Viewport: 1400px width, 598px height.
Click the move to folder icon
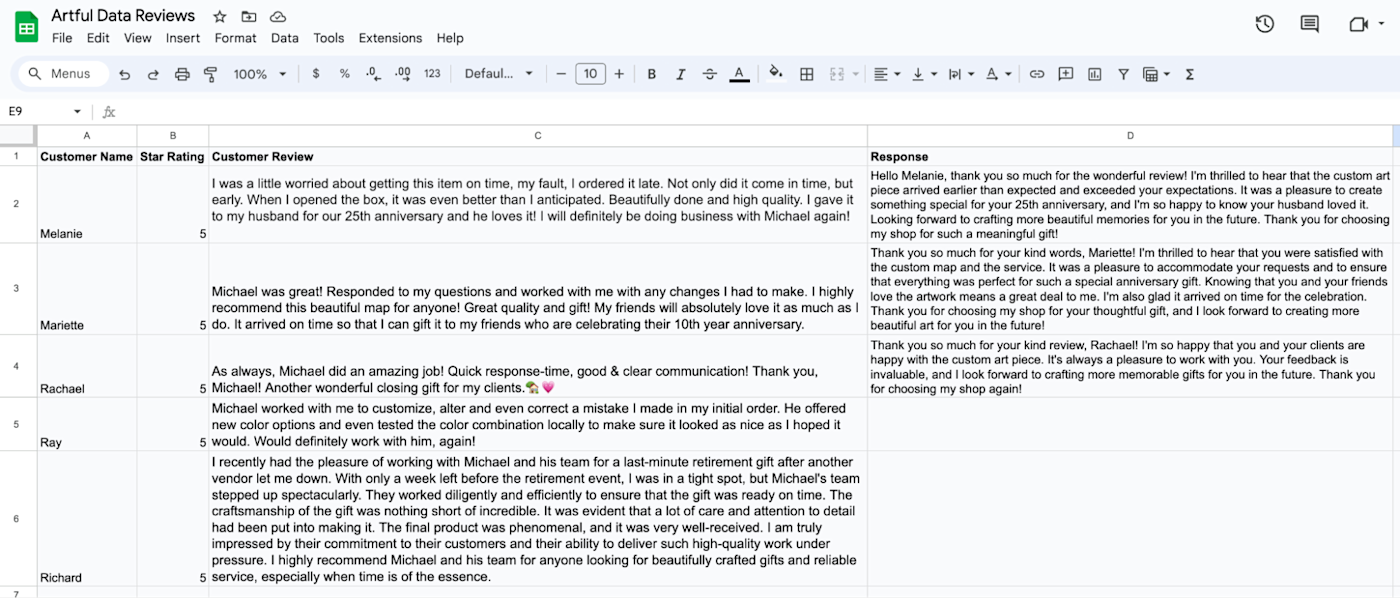point(249,17)
